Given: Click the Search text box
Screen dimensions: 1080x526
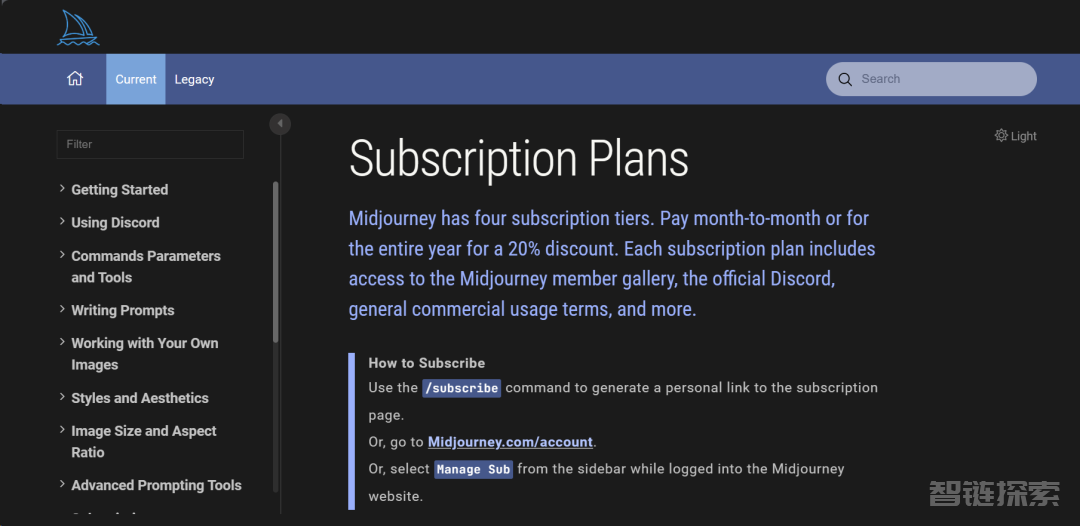Looking at the screenshot, I should click(x=940, y=79).
